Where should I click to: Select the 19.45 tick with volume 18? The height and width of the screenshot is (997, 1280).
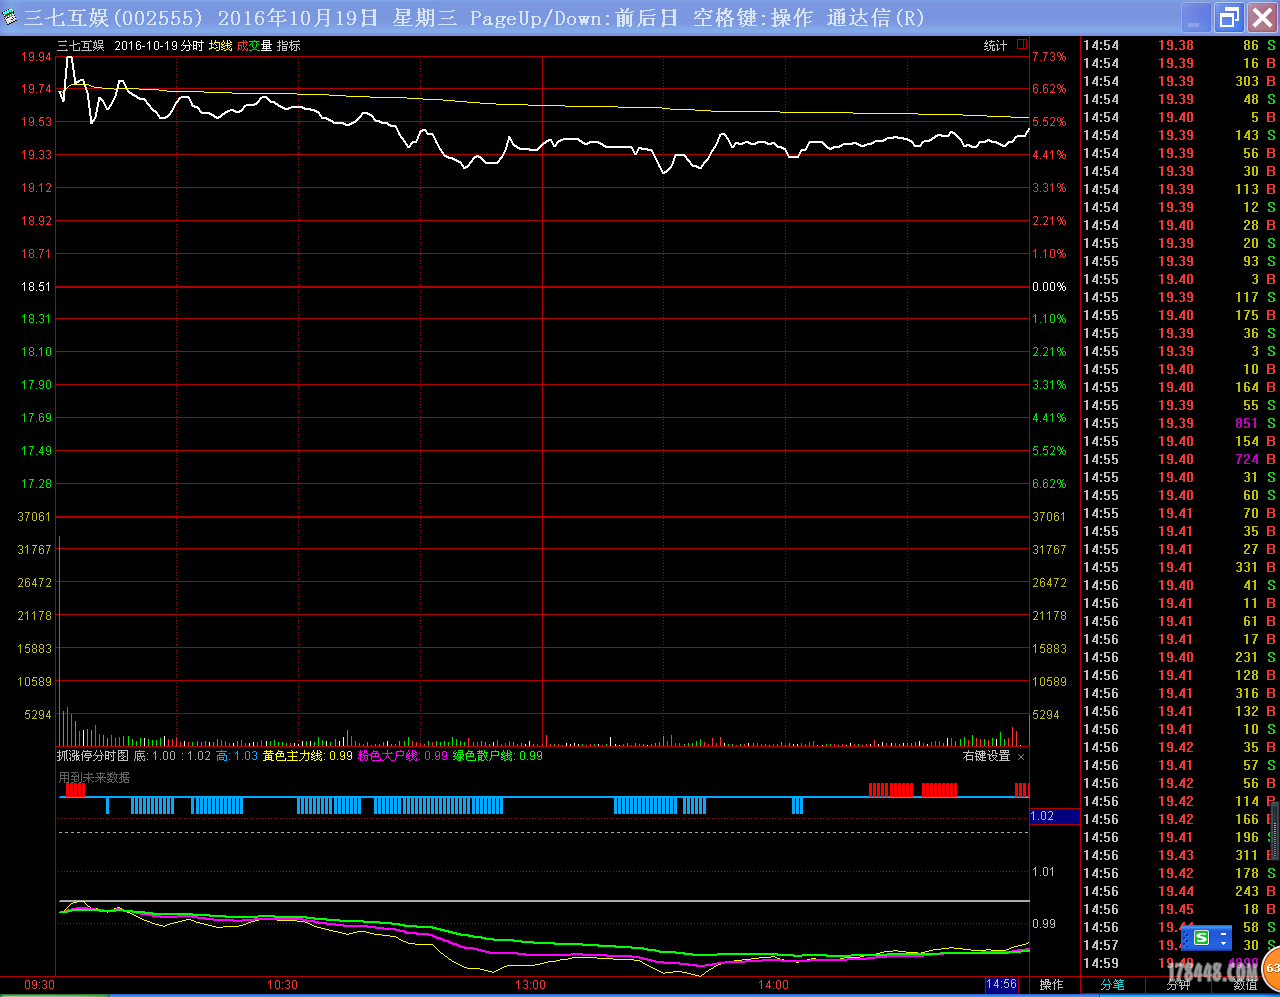pyautogui.click(x=1180, y=909)
